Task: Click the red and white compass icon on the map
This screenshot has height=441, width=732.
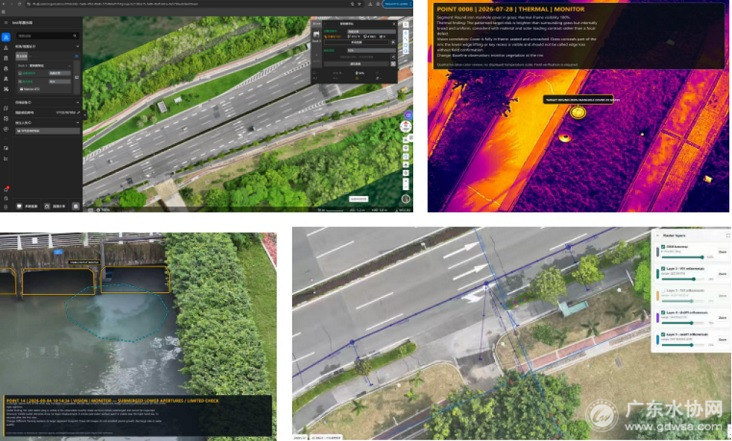Action: click(406, 126)
